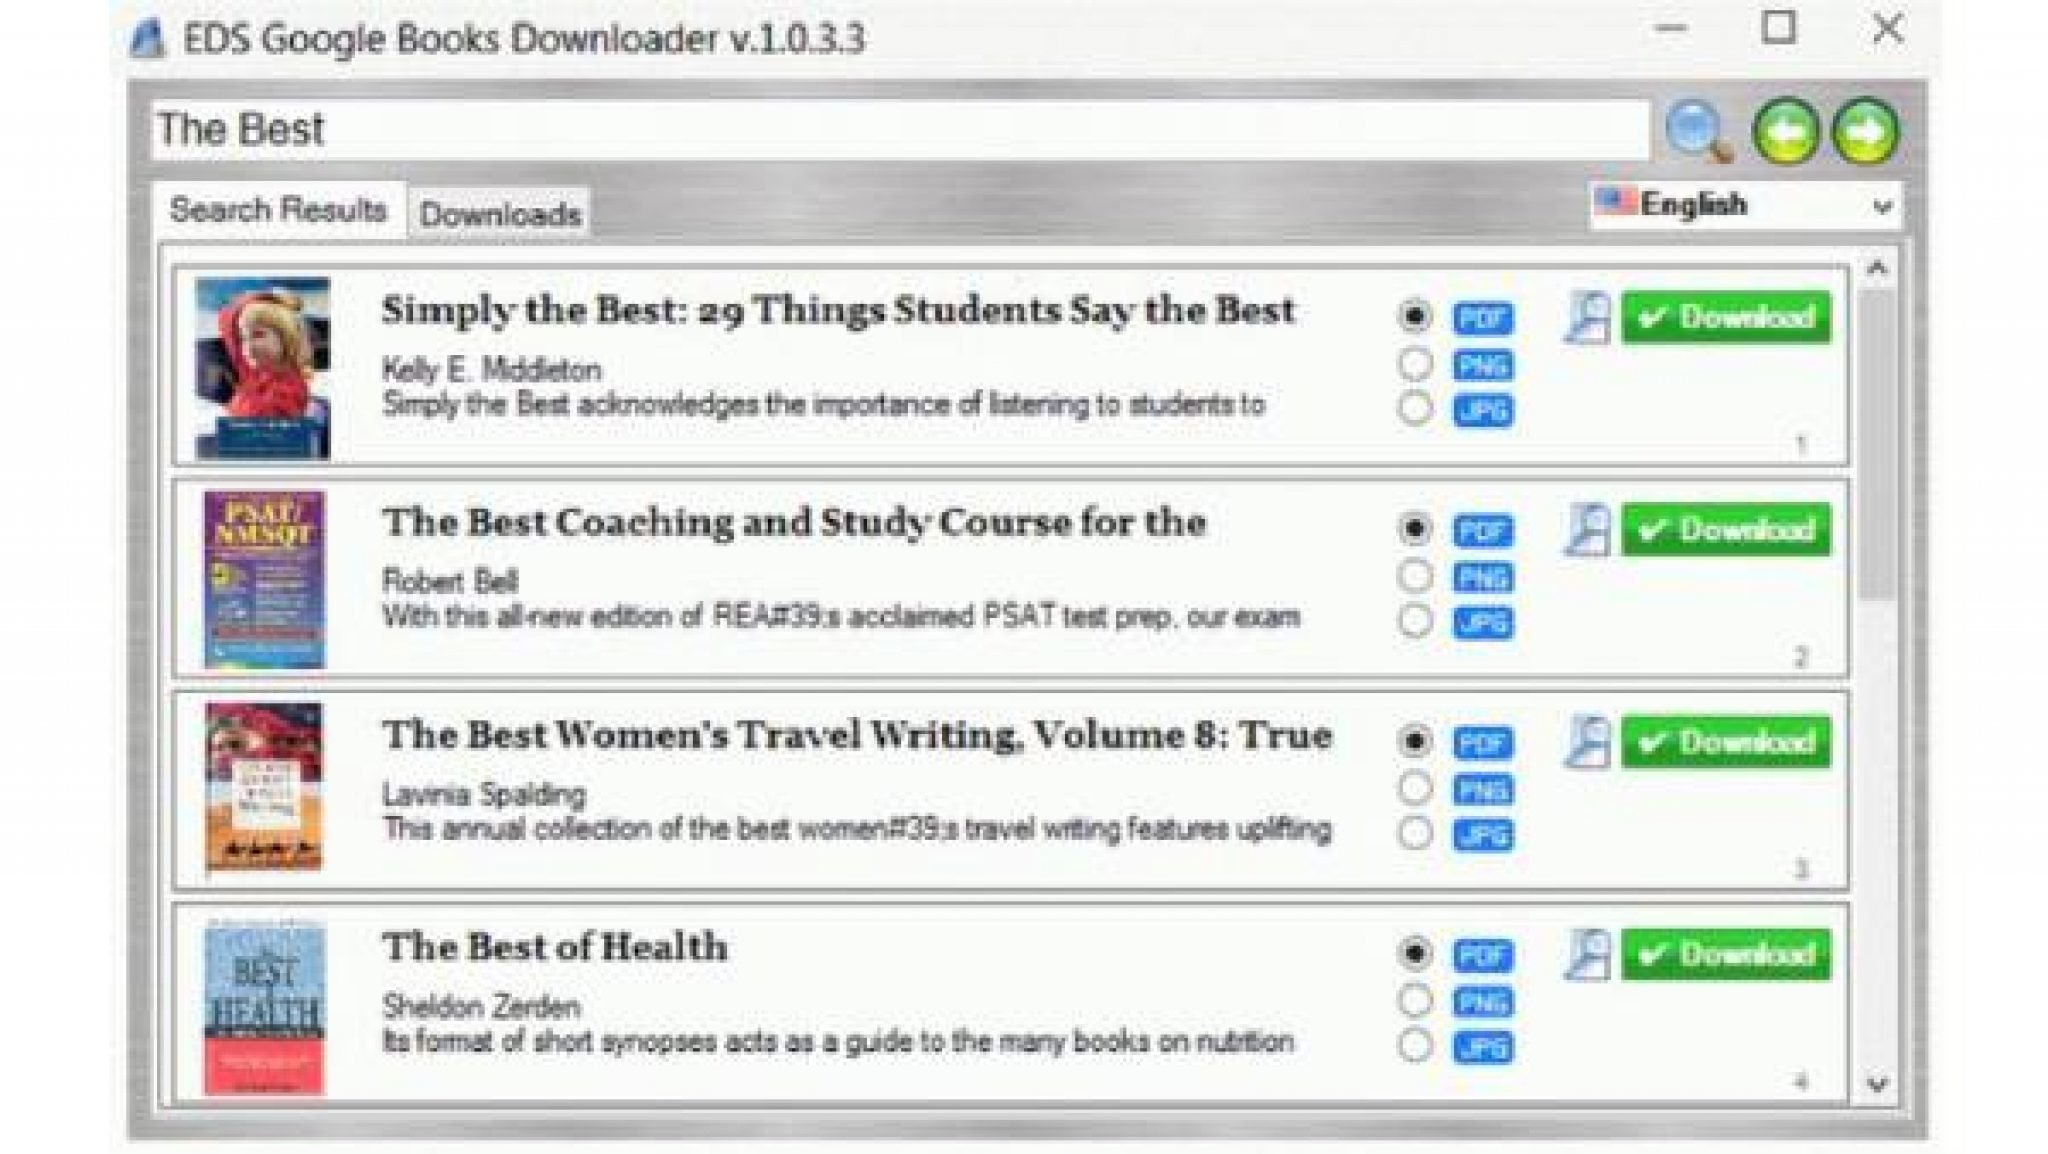
Task: Select JPG radio for Women's Travel Writing
Action: click(x=1414, y=833)
